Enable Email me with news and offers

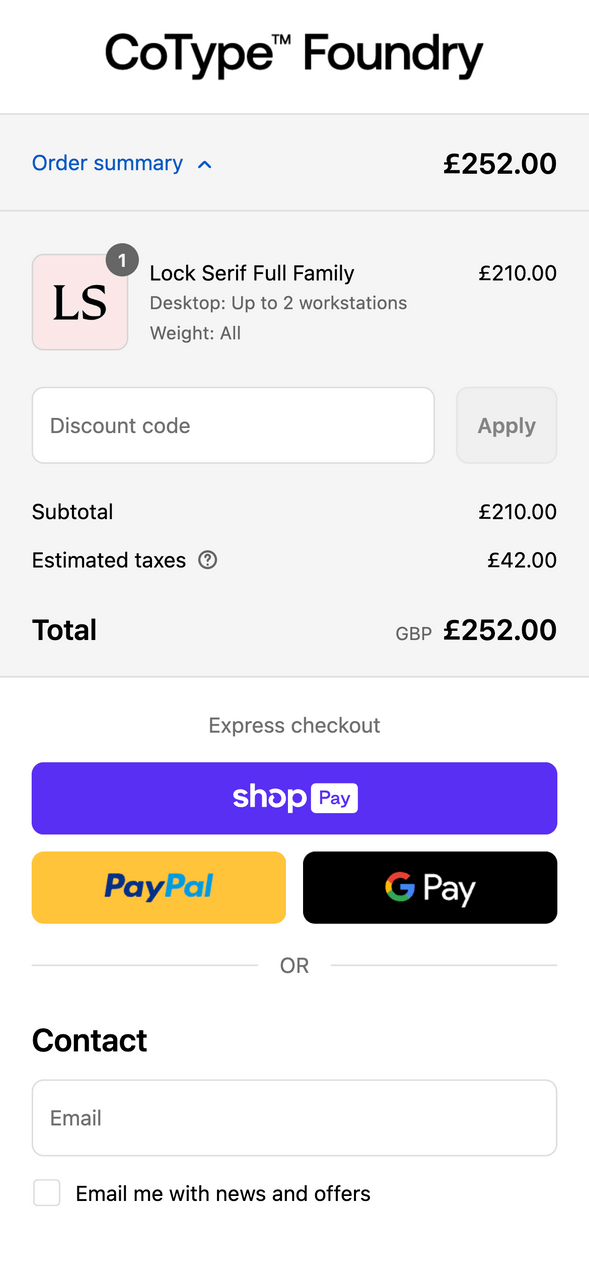(x=47, y=1193)
